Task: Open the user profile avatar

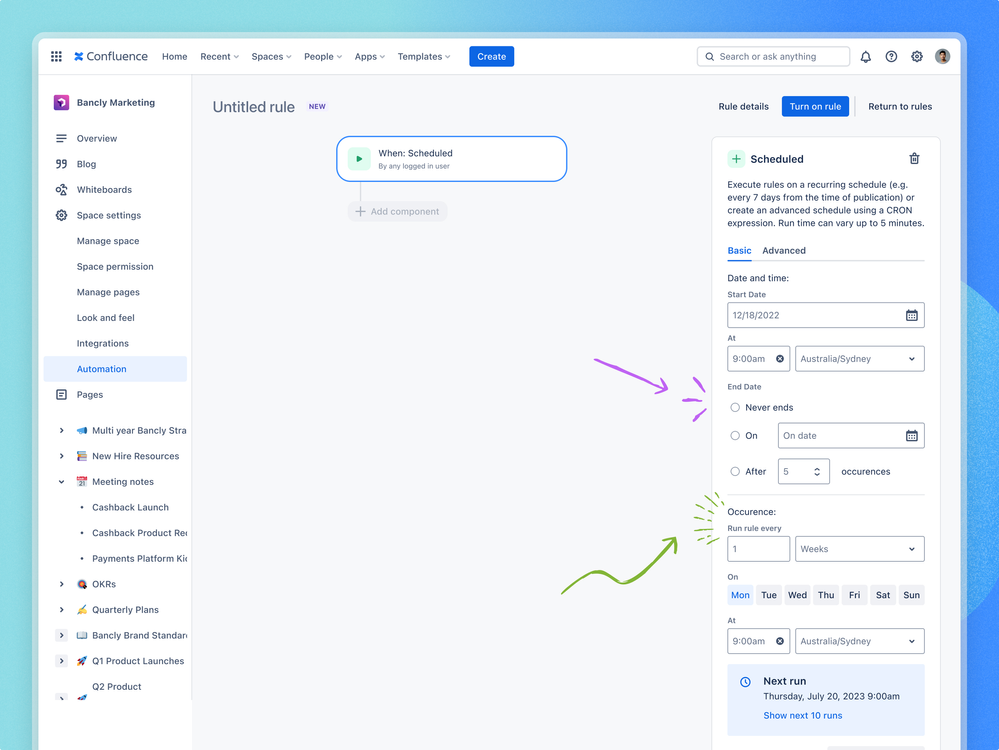Action: click(x=942, y=57)
